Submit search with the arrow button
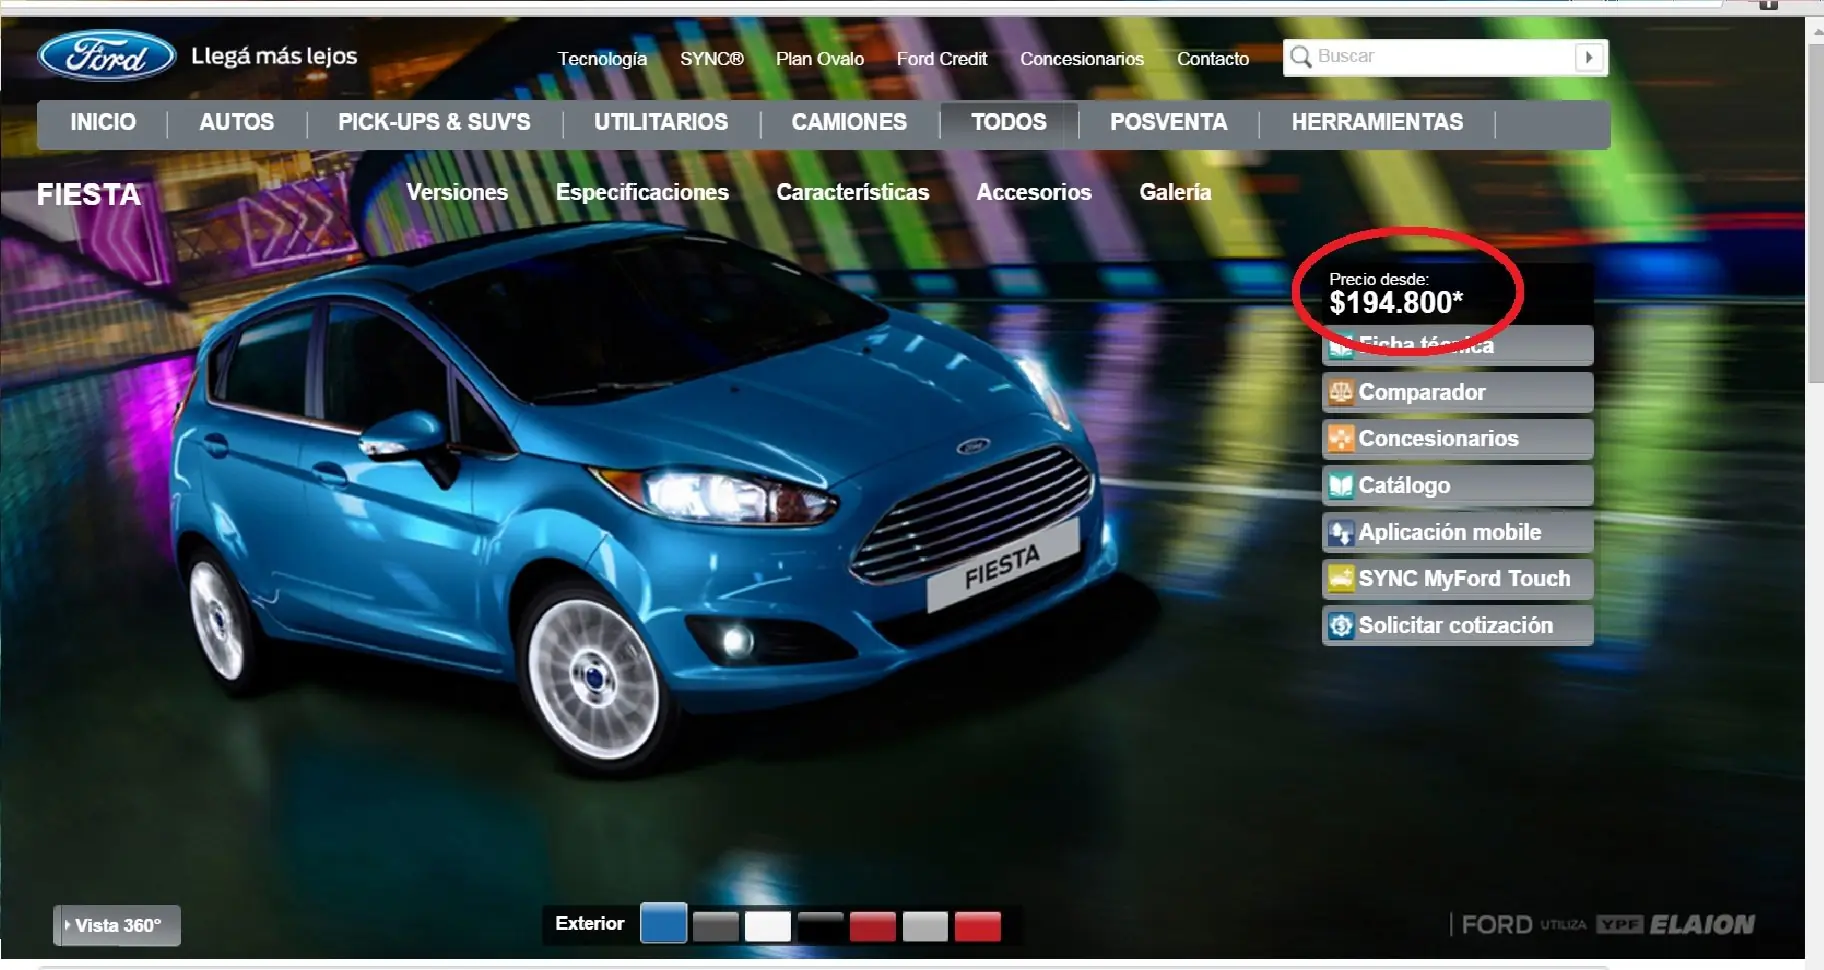Screen dimensions: 1824x970 pos(1588,57)
